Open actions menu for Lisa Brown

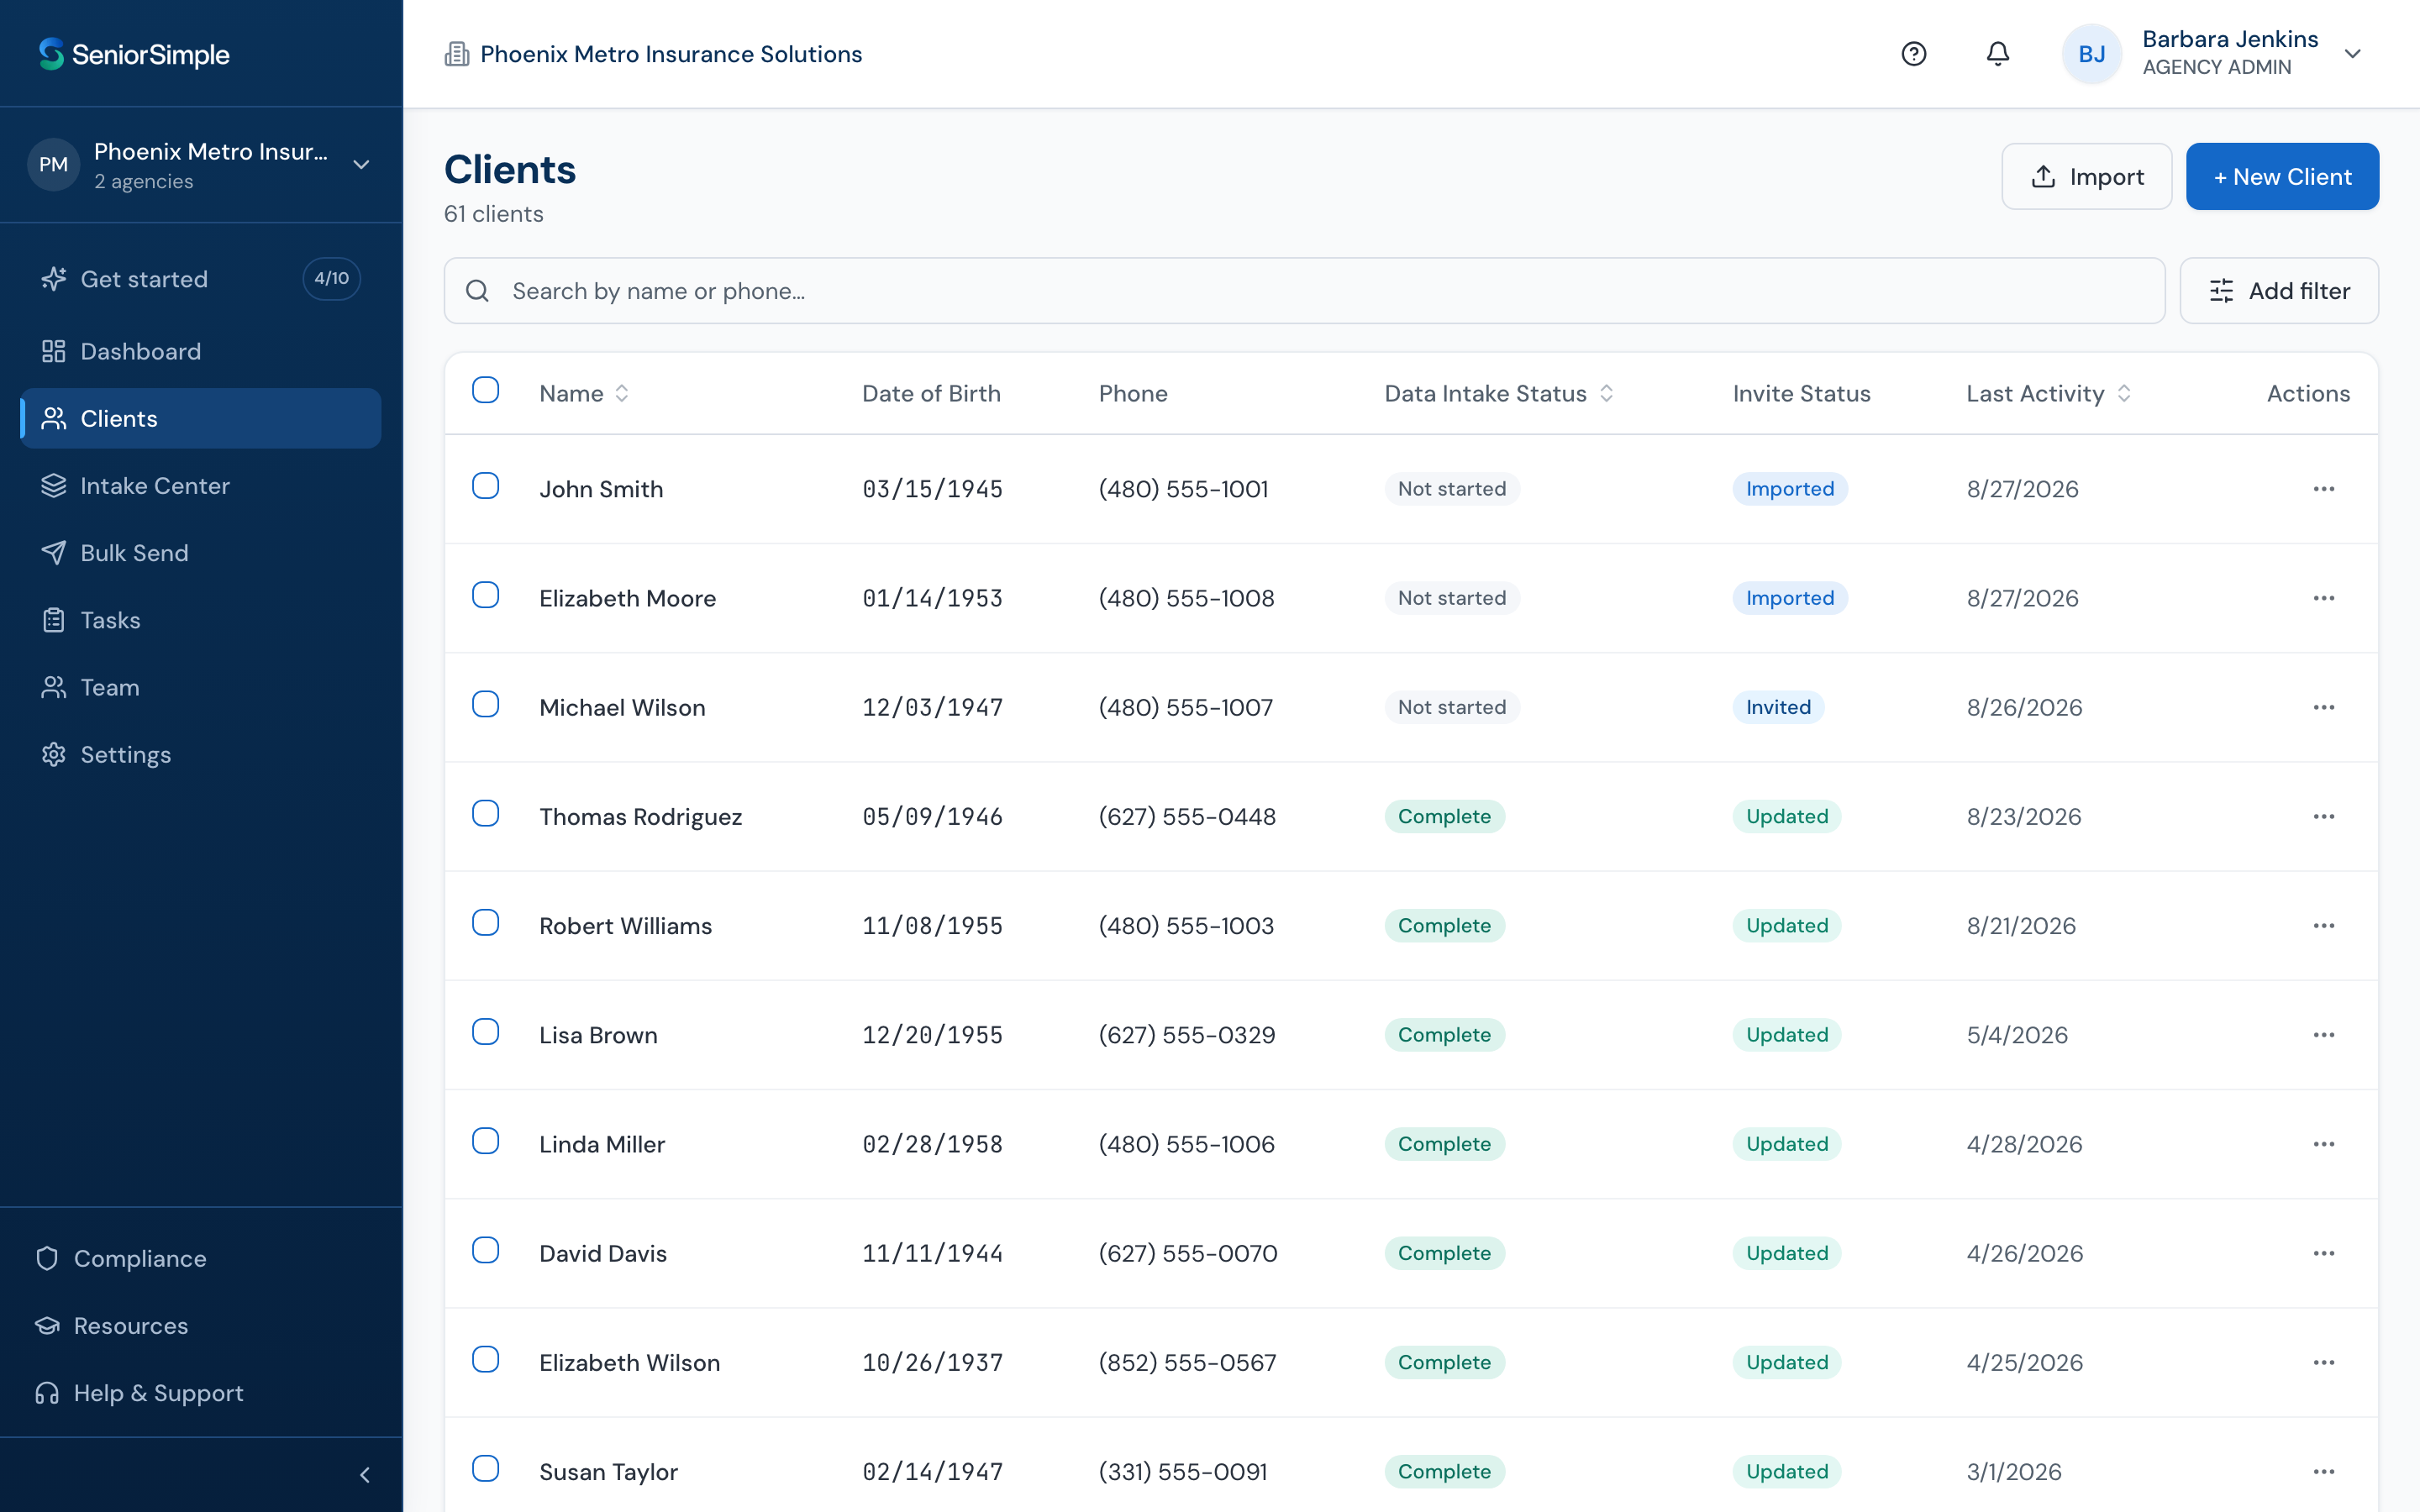click(x=2323, y=1035)
